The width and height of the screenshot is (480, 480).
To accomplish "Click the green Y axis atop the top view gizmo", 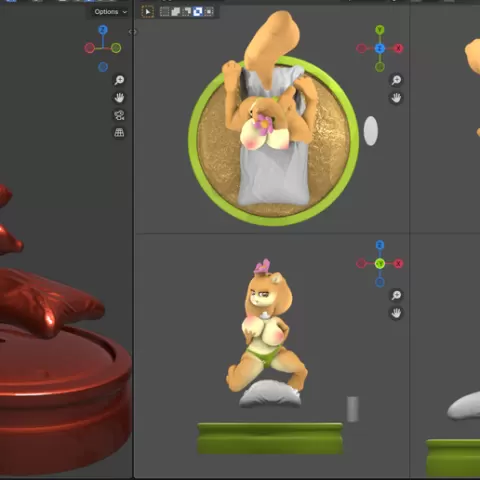I will pyautogui.click(x=380, y=30).
